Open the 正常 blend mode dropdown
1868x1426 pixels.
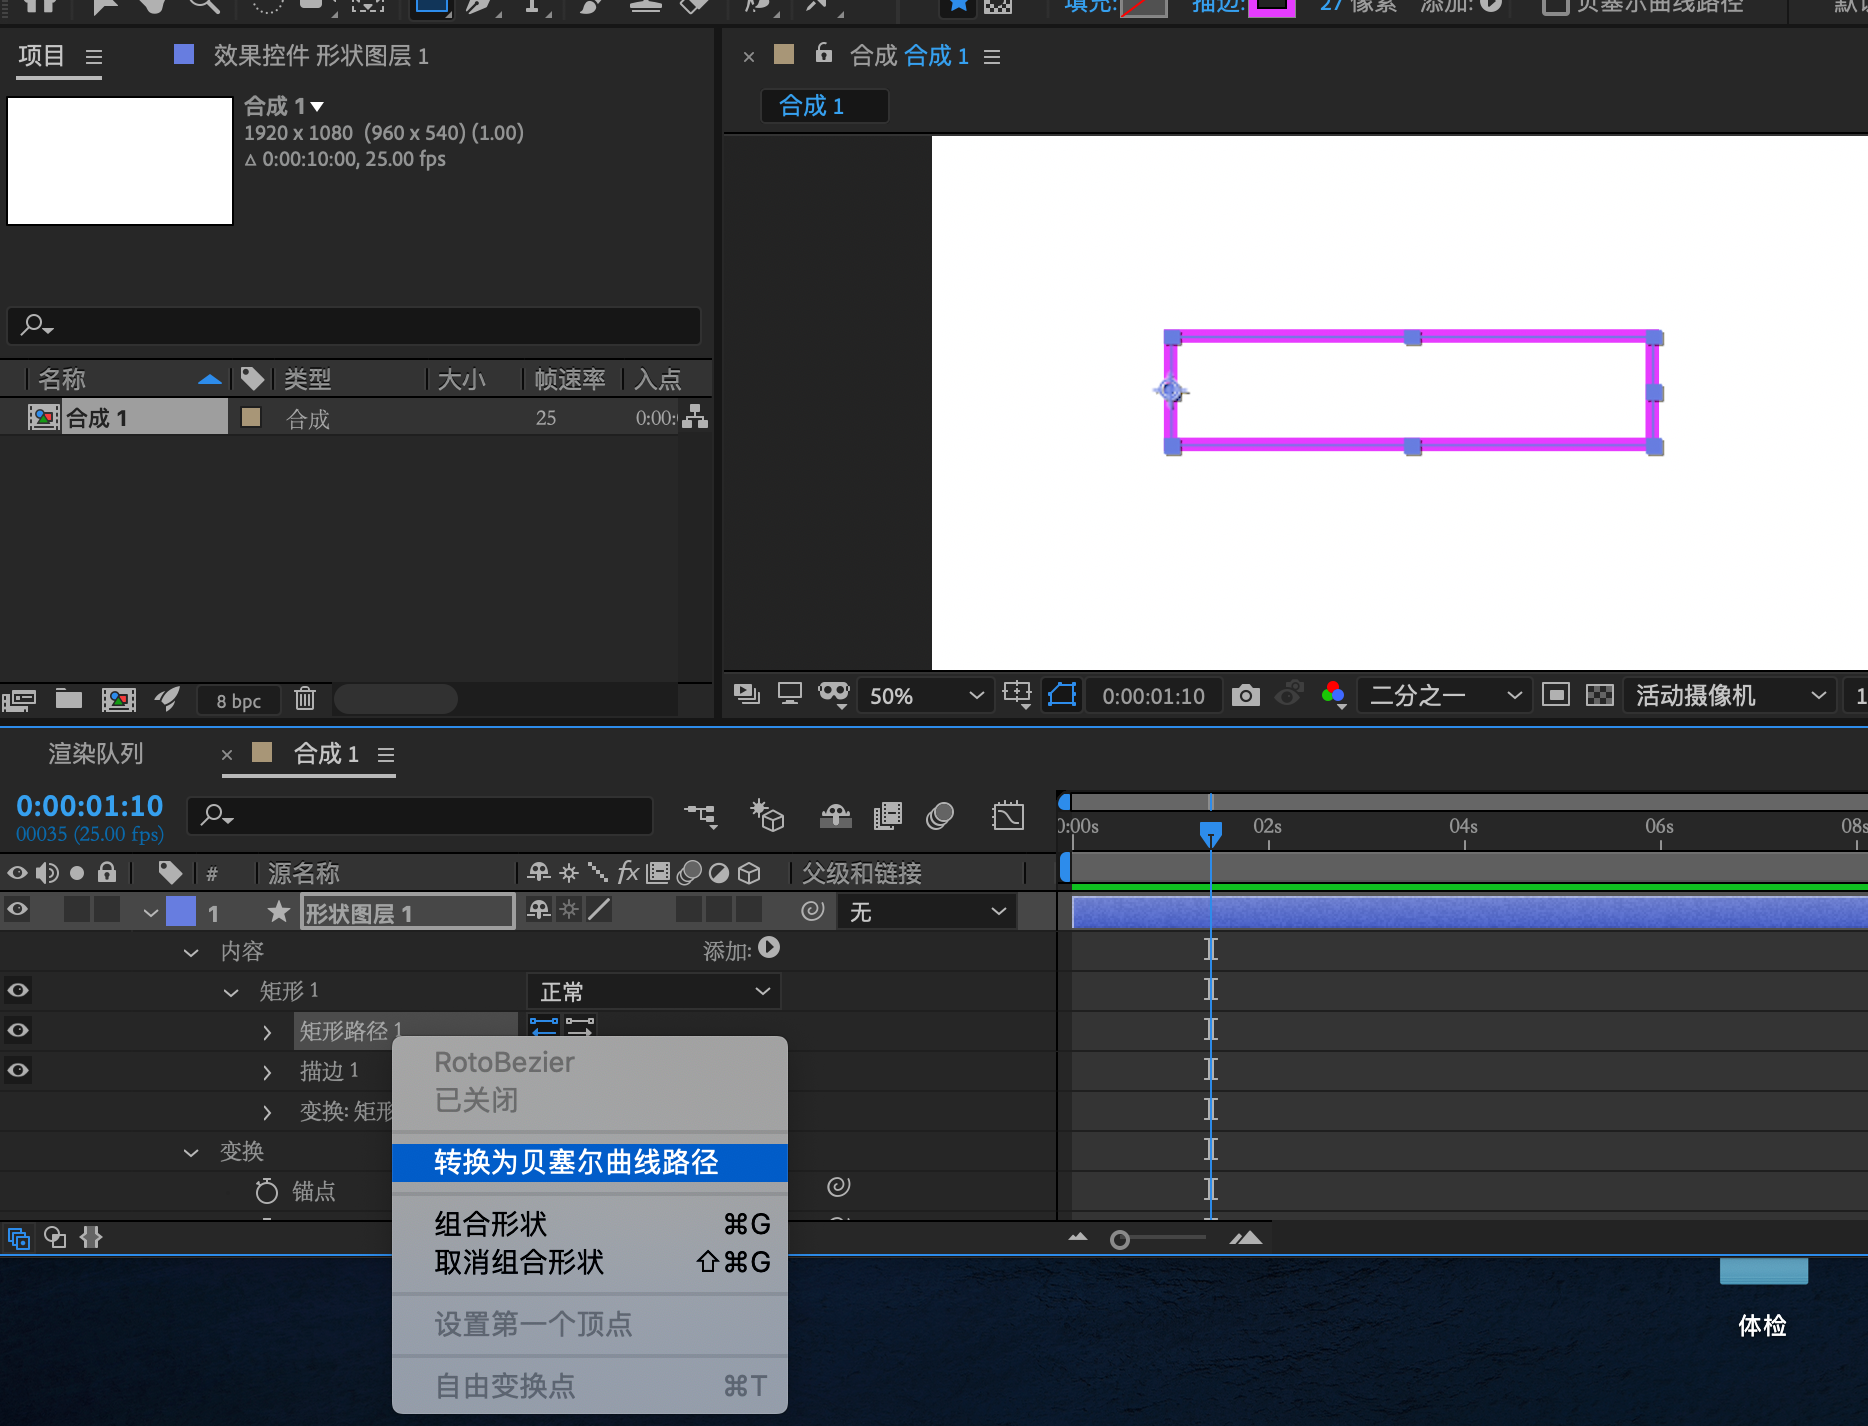[x=654, y=991]
